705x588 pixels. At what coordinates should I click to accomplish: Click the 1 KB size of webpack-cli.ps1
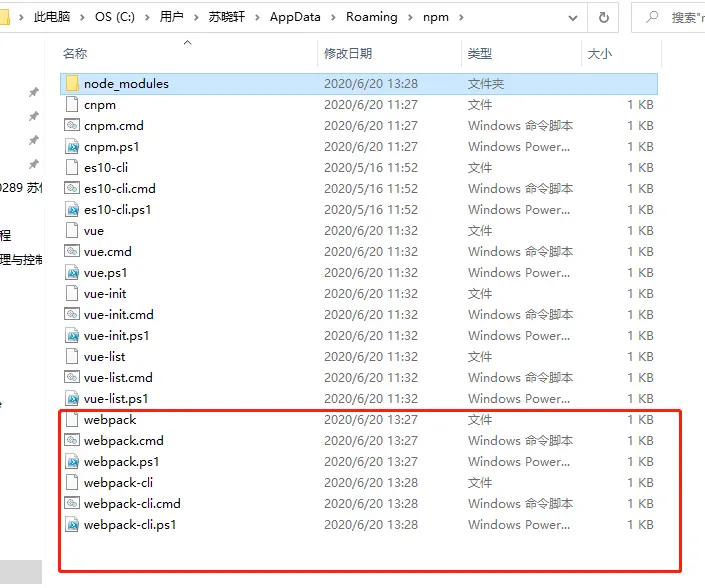640,525
